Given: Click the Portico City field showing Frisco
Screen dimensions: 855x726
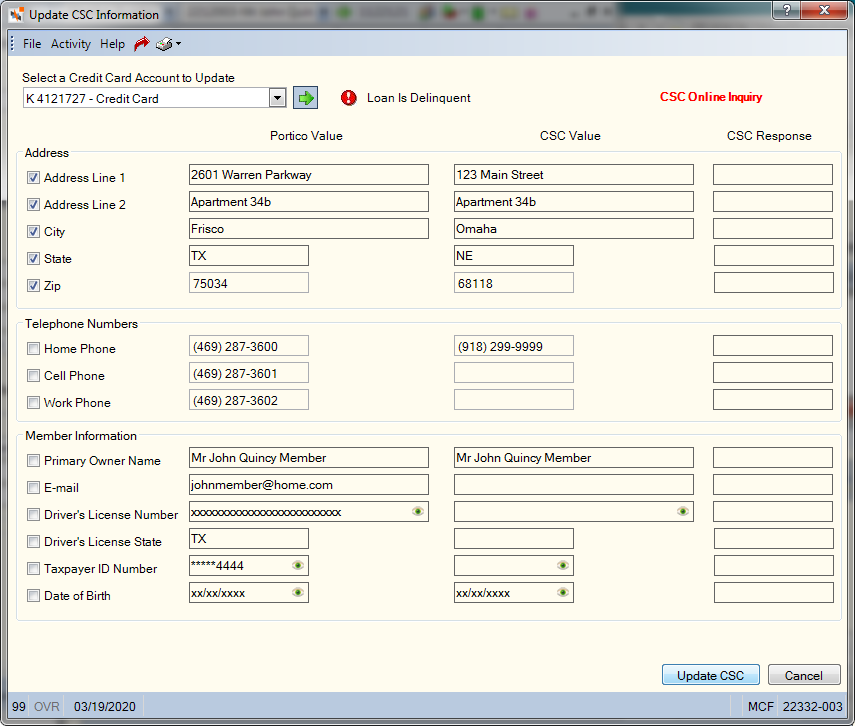Looking at the screenshot, I should (309, 229).
